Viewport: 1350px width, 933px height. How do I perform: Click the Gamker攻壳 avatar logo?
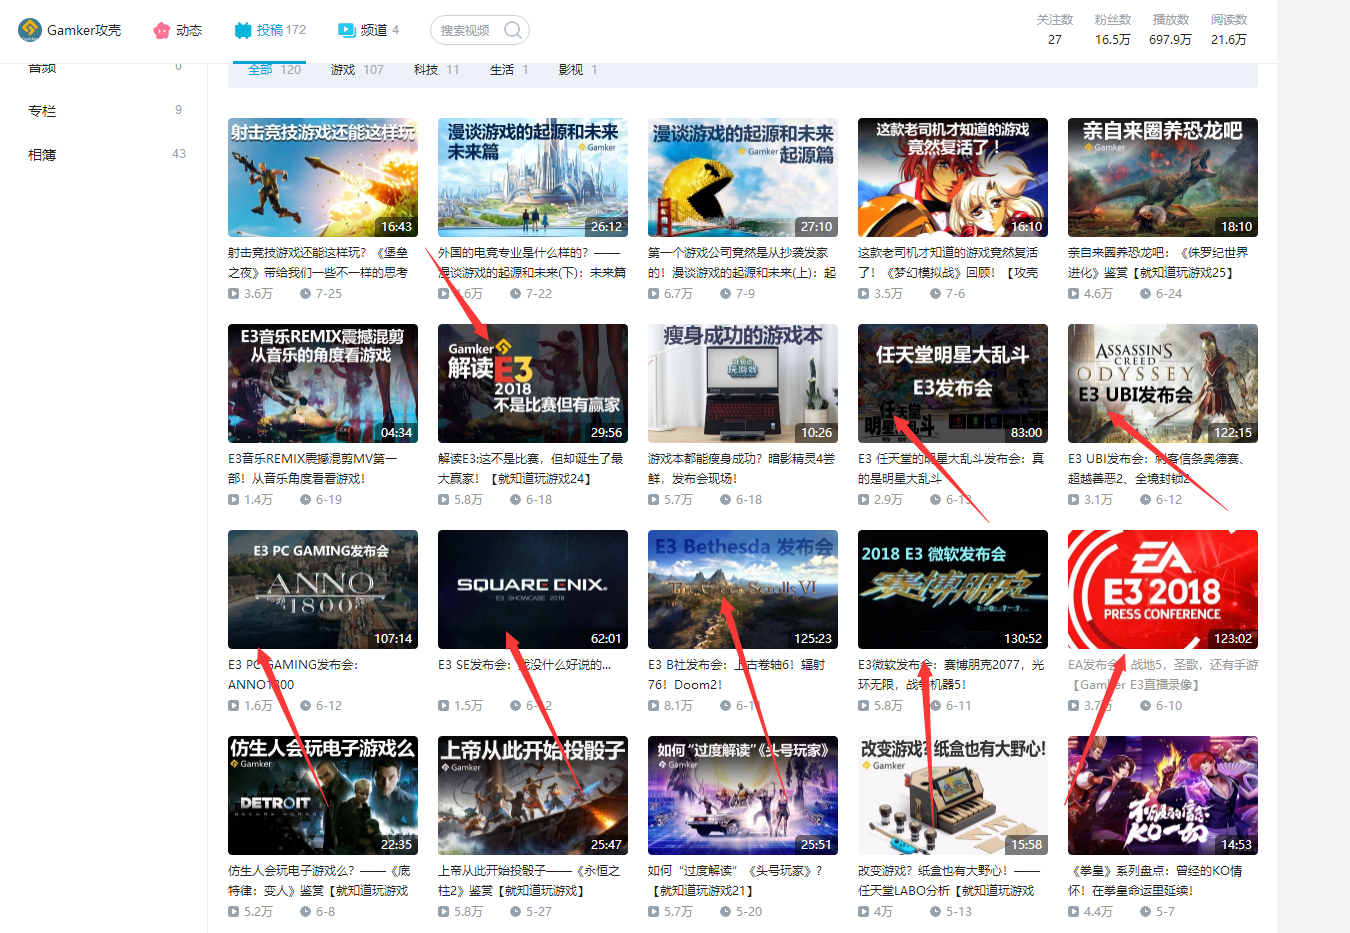30,30
